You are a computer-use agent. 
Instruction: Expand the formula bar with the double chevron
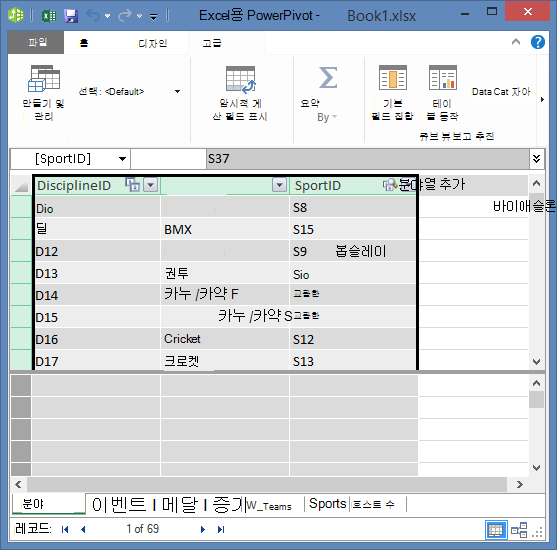tap(536, 158)
